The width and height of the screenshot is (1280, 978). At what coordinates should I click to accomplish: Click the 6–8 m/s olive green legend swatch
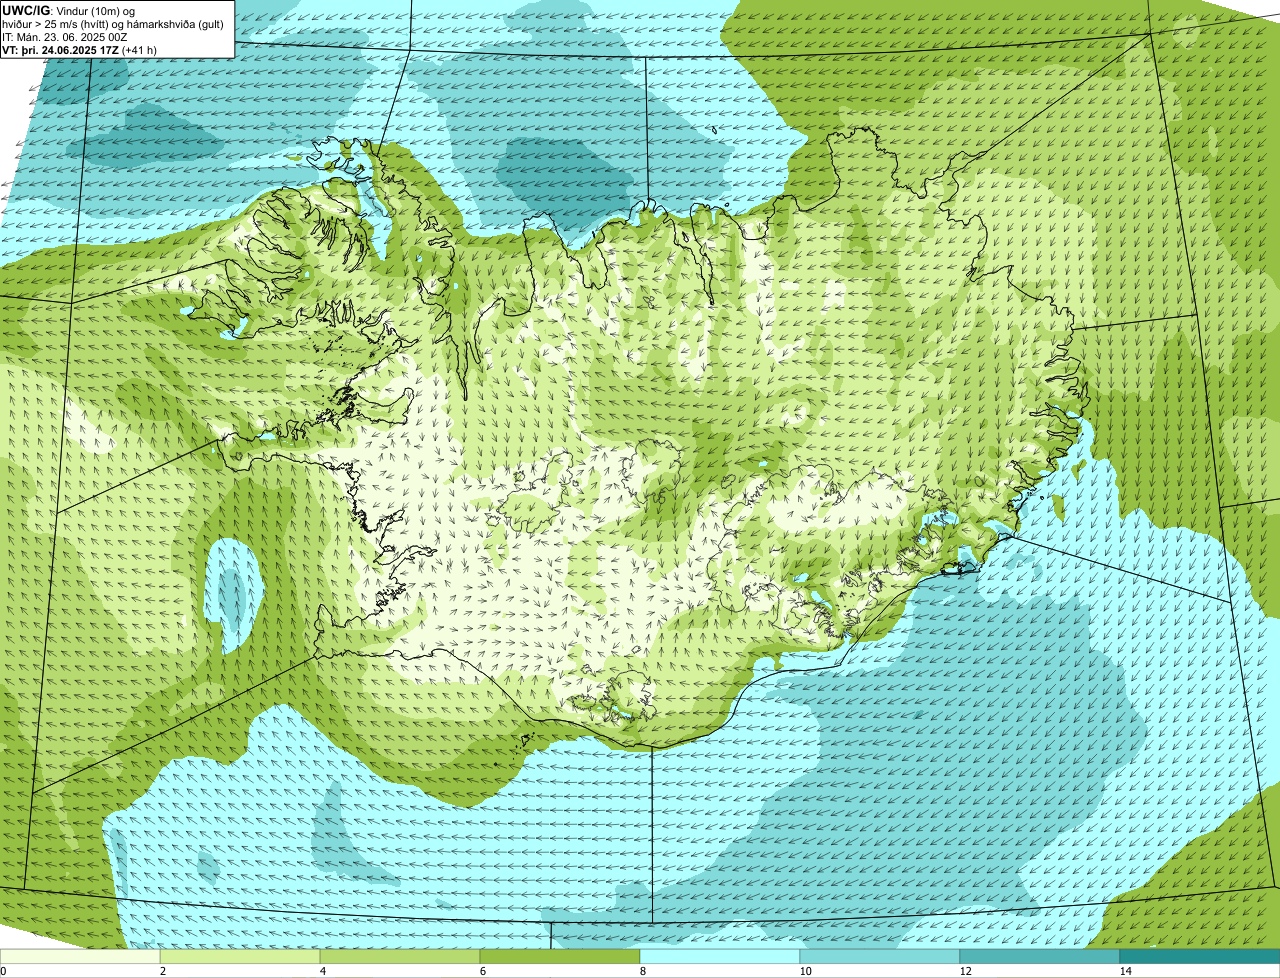point(560,957)
